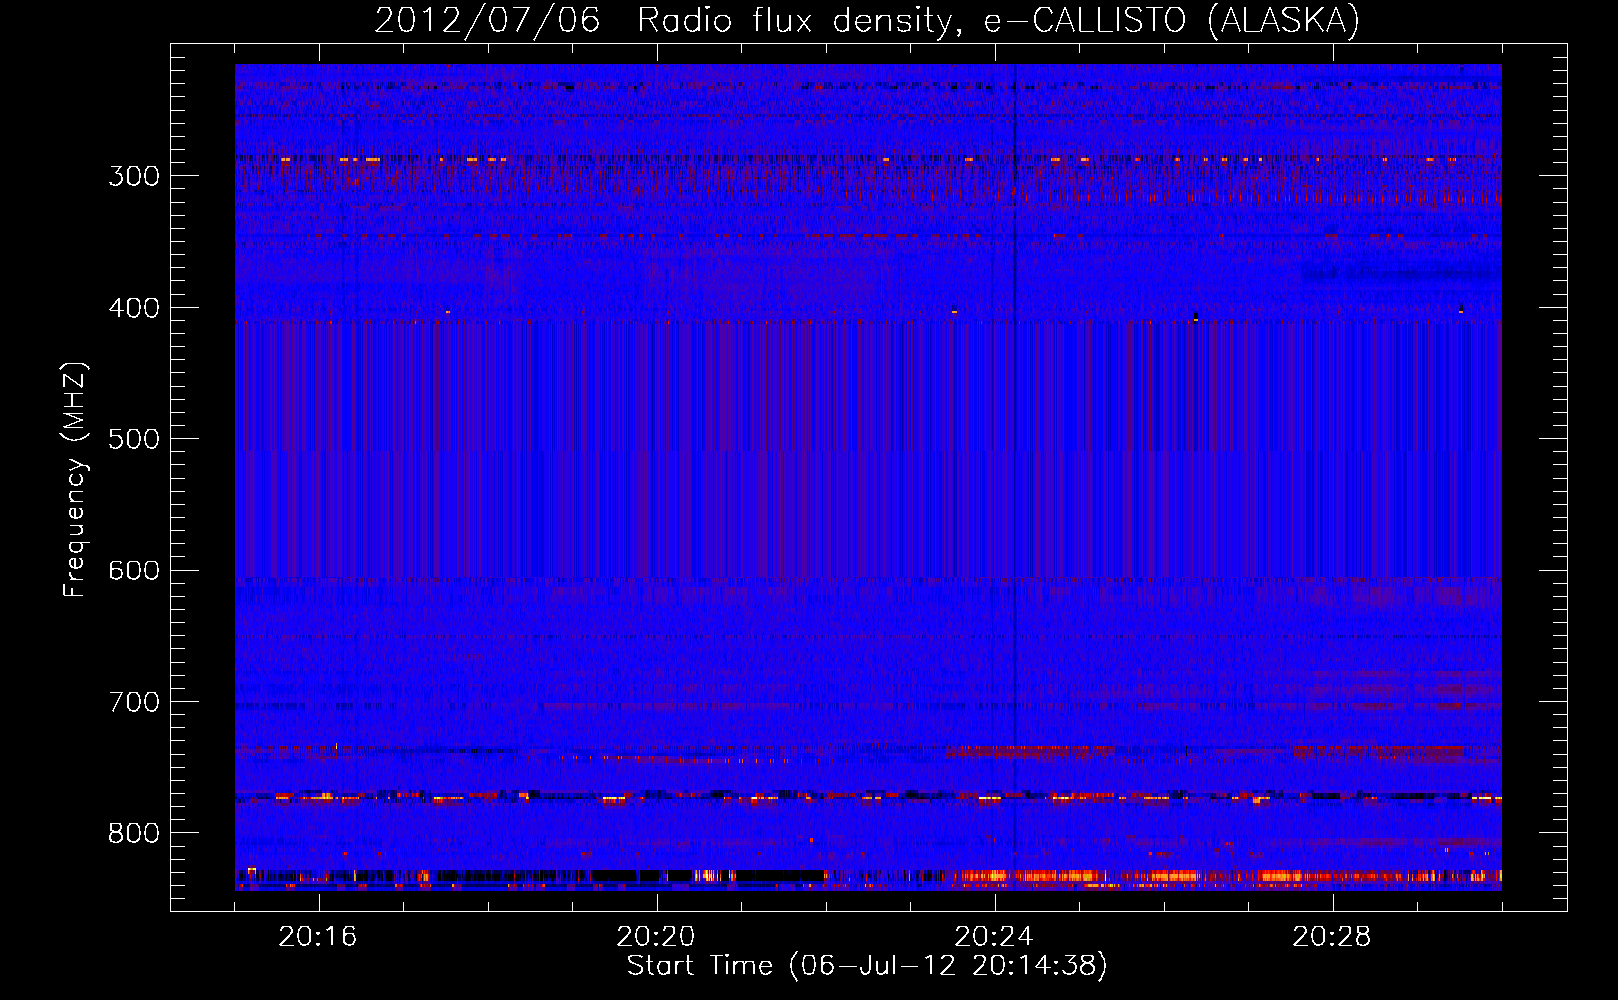Select the 600 frequency tick label
Screen dimensions: 1618x1000
tap(134, 571)
